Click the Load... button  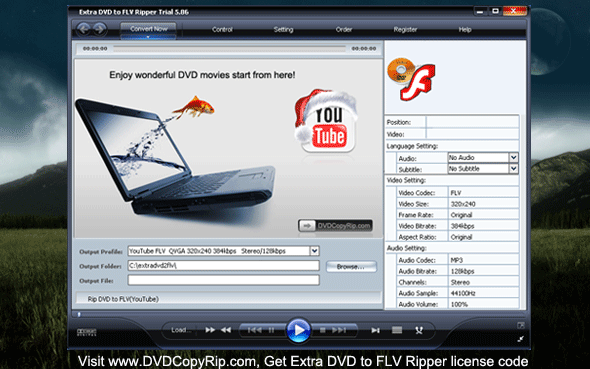(181, 330)
